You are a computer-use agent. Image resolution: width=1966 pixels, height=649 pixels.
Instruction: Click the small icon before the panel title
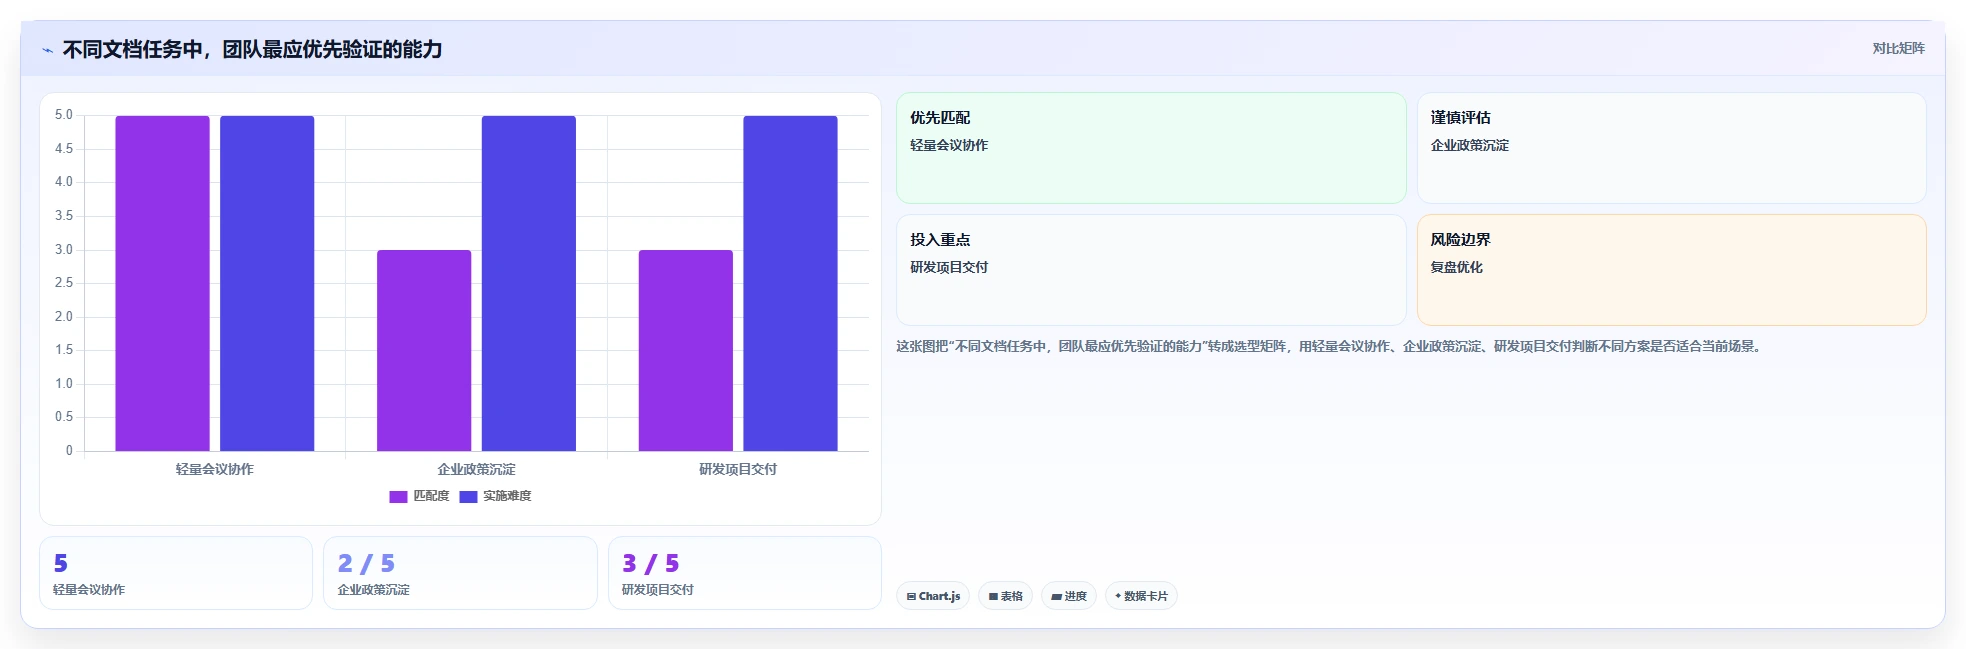click(x=47, y=50)
